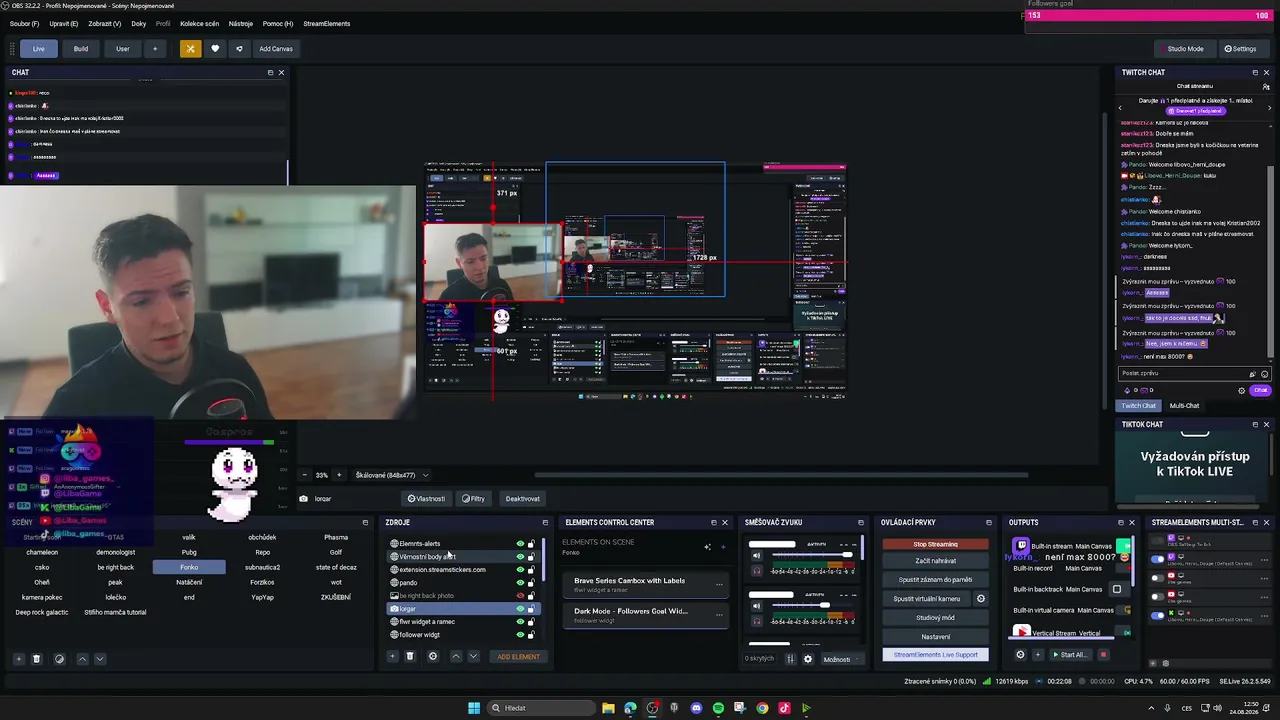Viewport: 1280px width, 720px height.
Task: Select the Fonko scene
Action: 189,567
